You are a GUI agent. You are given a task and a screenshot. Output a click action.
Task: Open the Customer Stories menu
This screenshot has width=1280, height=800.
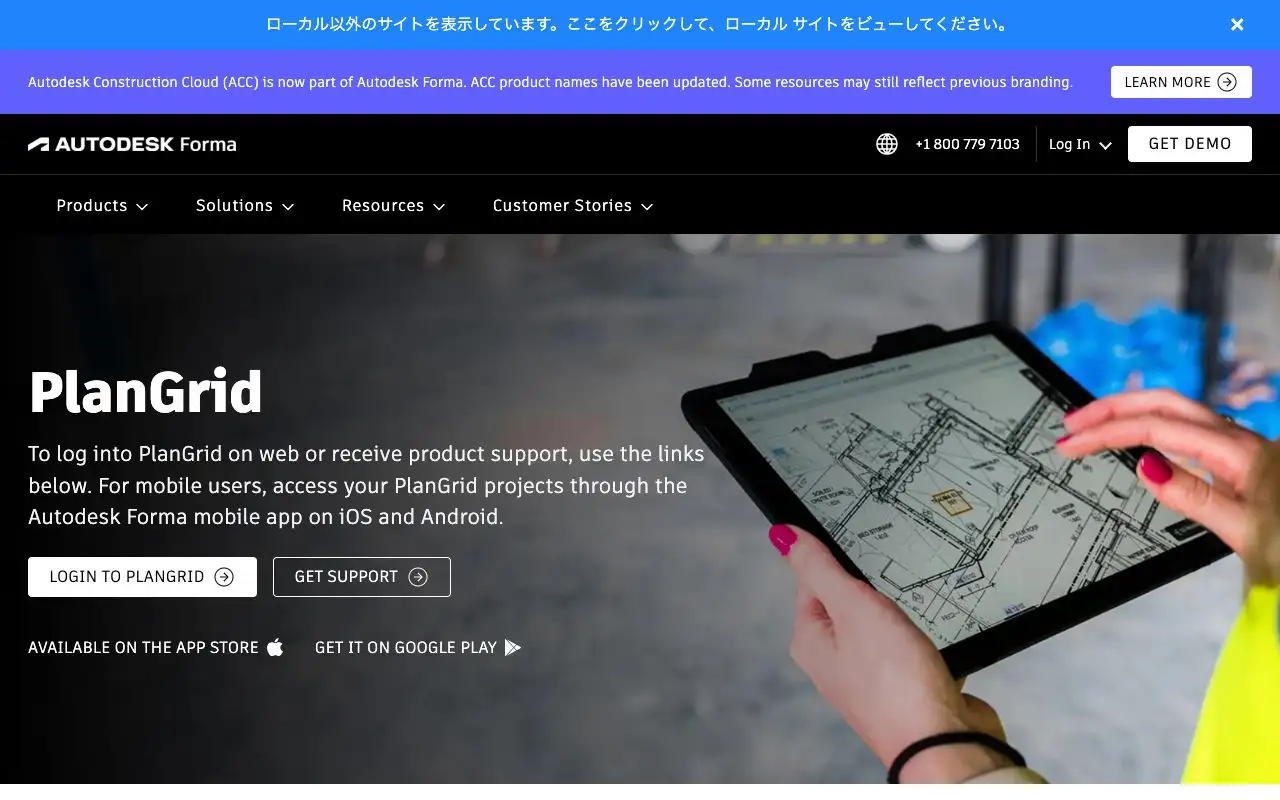pyautogui.click(x=572, y=205)
